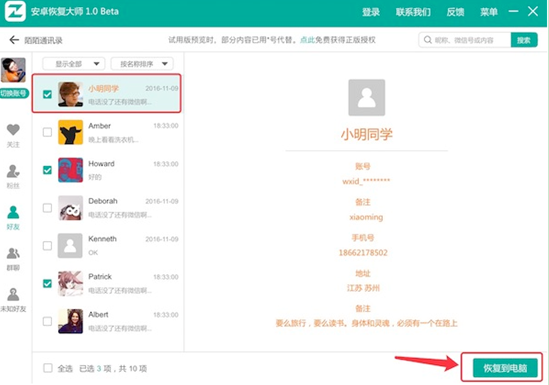Click phone number 18662178502

(363, 253)
